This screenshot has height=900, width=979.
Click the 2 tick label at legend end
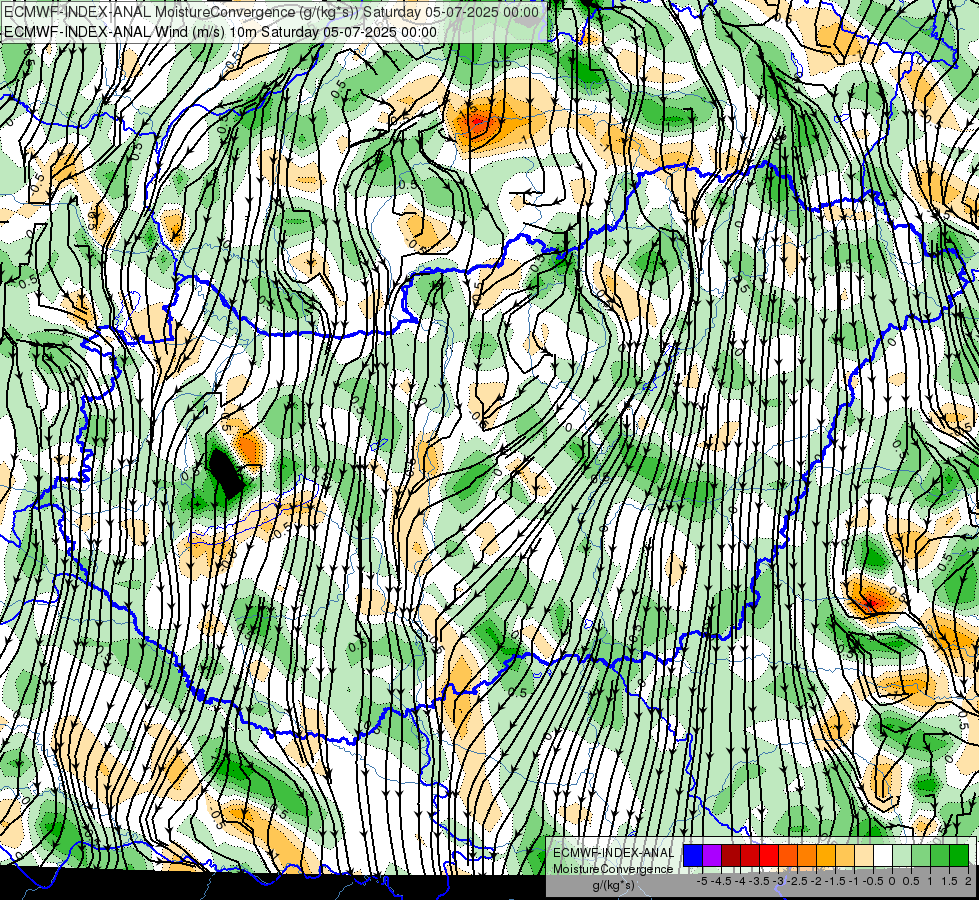968,881
